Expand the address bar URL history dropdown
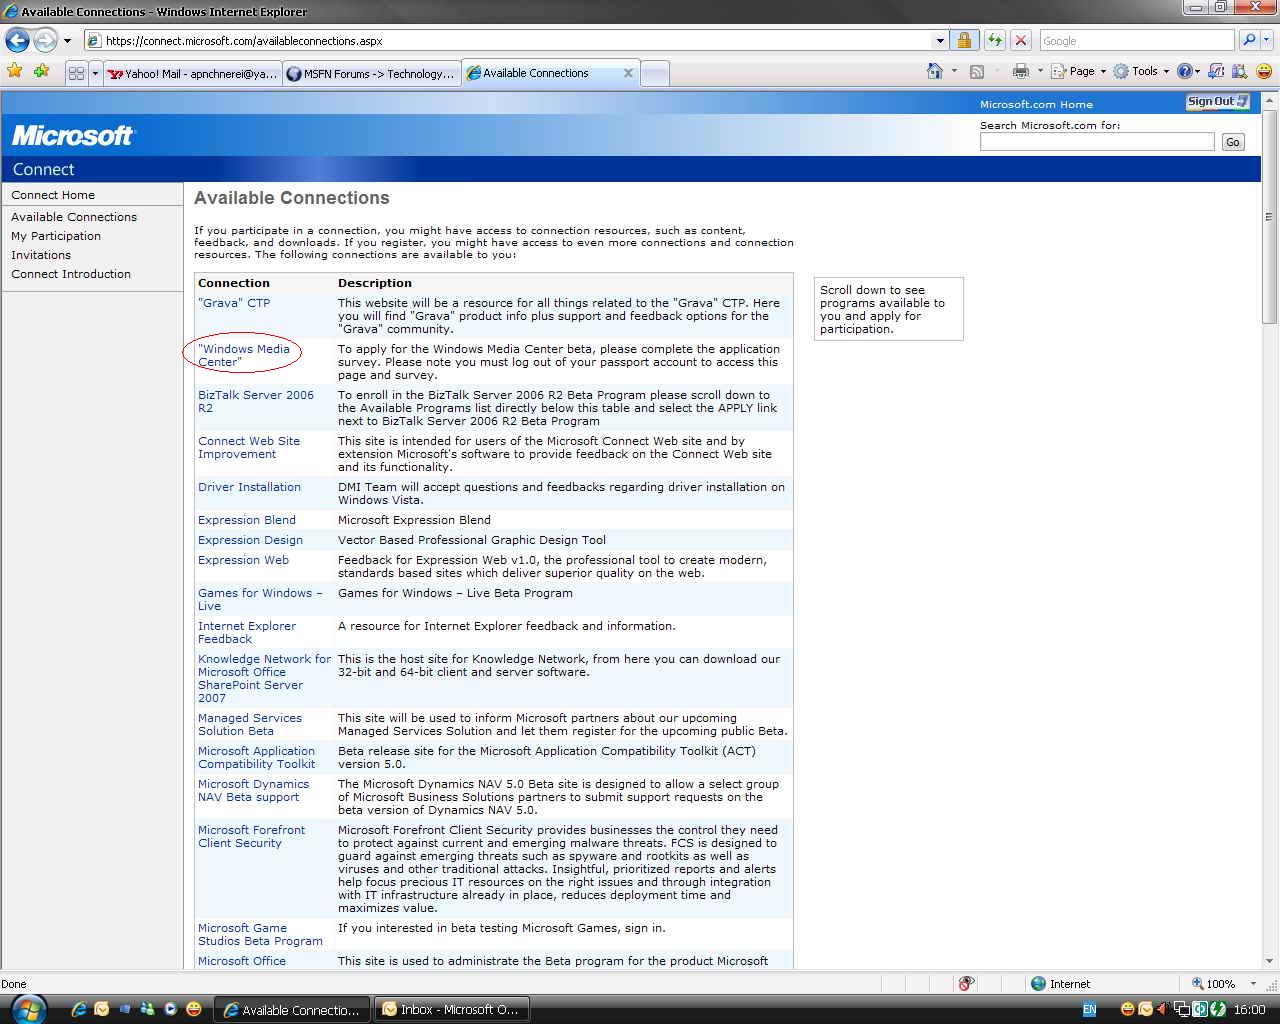The width and height of the screenshot is (1280, 1024). 940,41
